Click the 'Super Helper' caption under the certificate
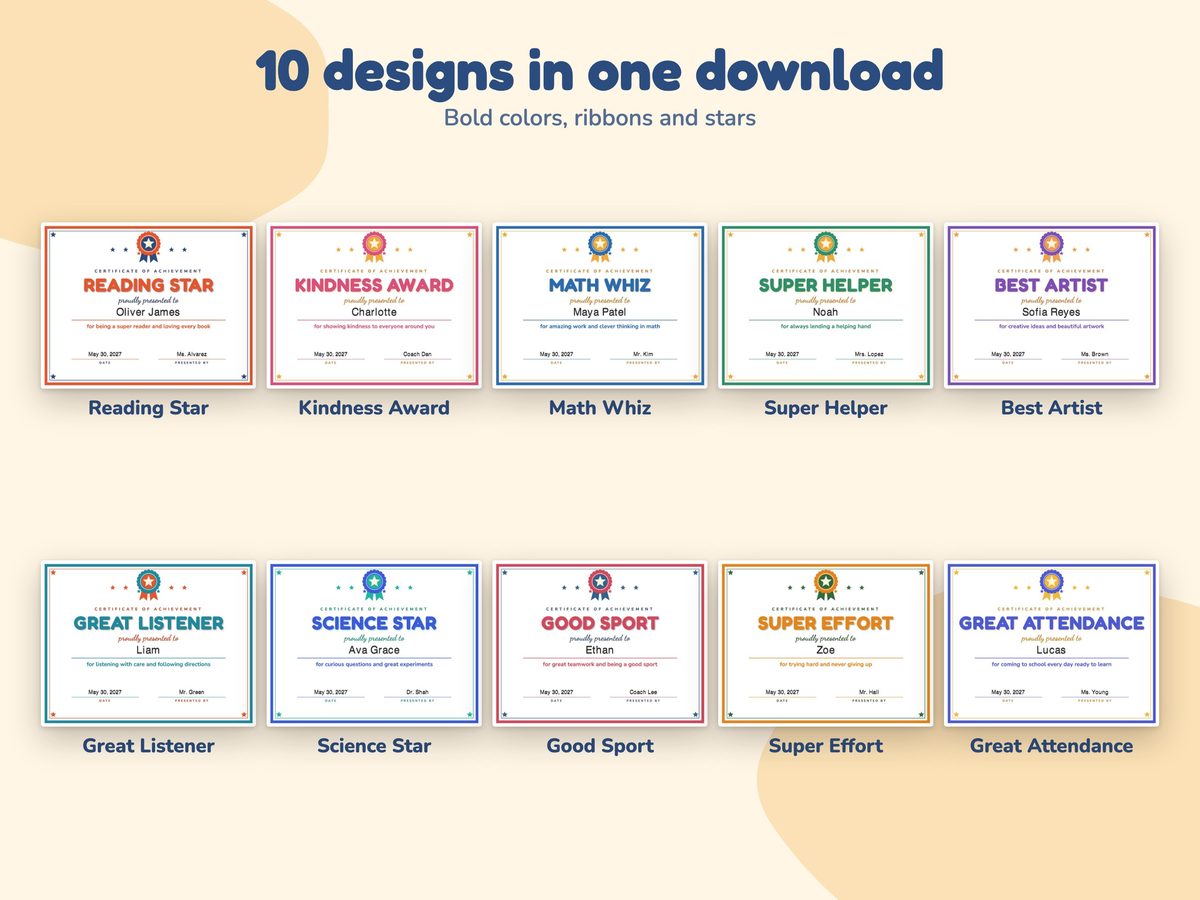The image size is (1200, 900). (826, 408)
